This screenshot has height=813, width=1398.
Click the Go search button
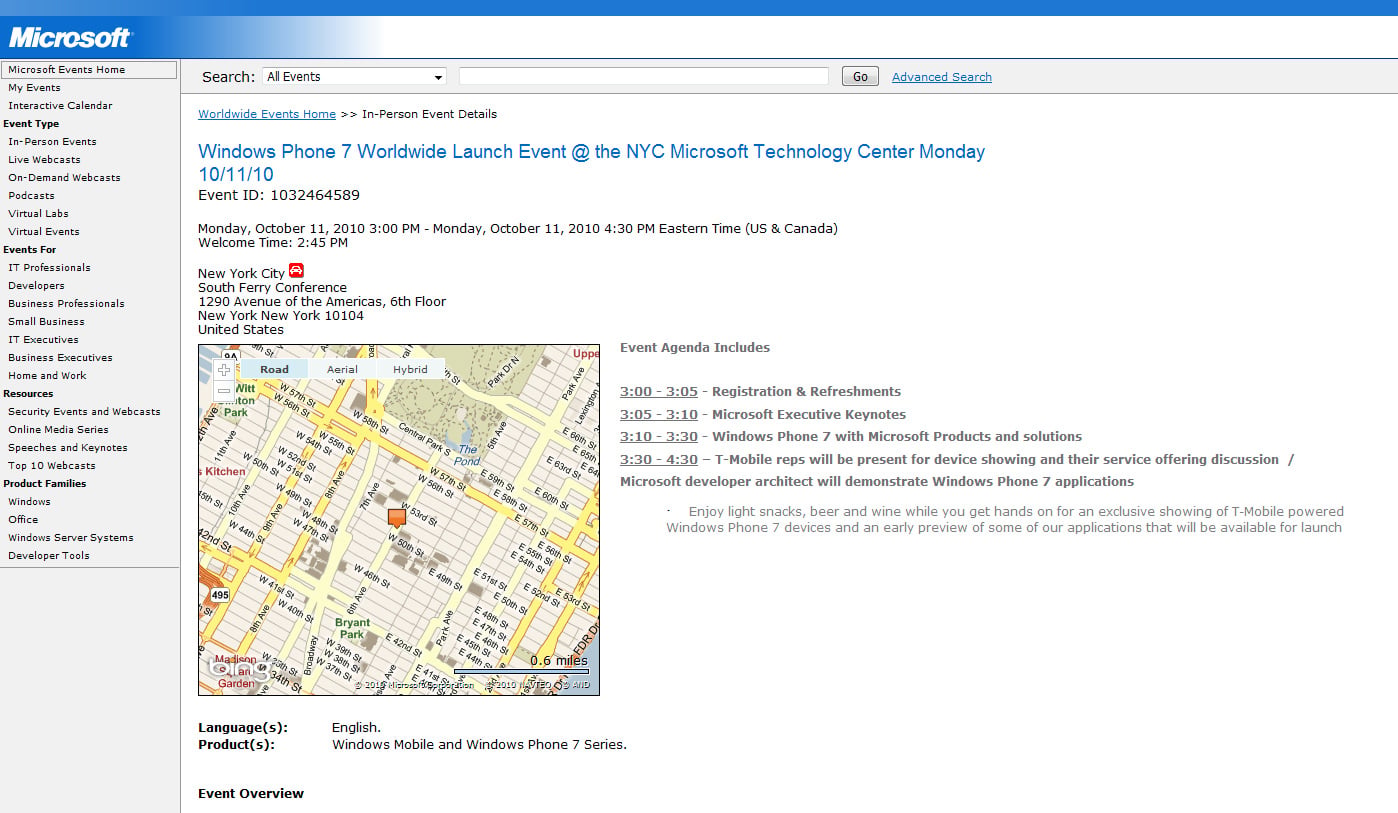point(860,76)
